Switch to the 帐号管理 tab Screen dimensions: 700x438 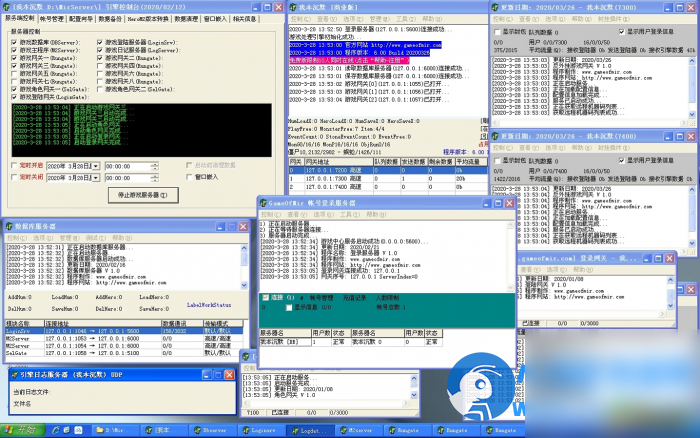[51, 18]
